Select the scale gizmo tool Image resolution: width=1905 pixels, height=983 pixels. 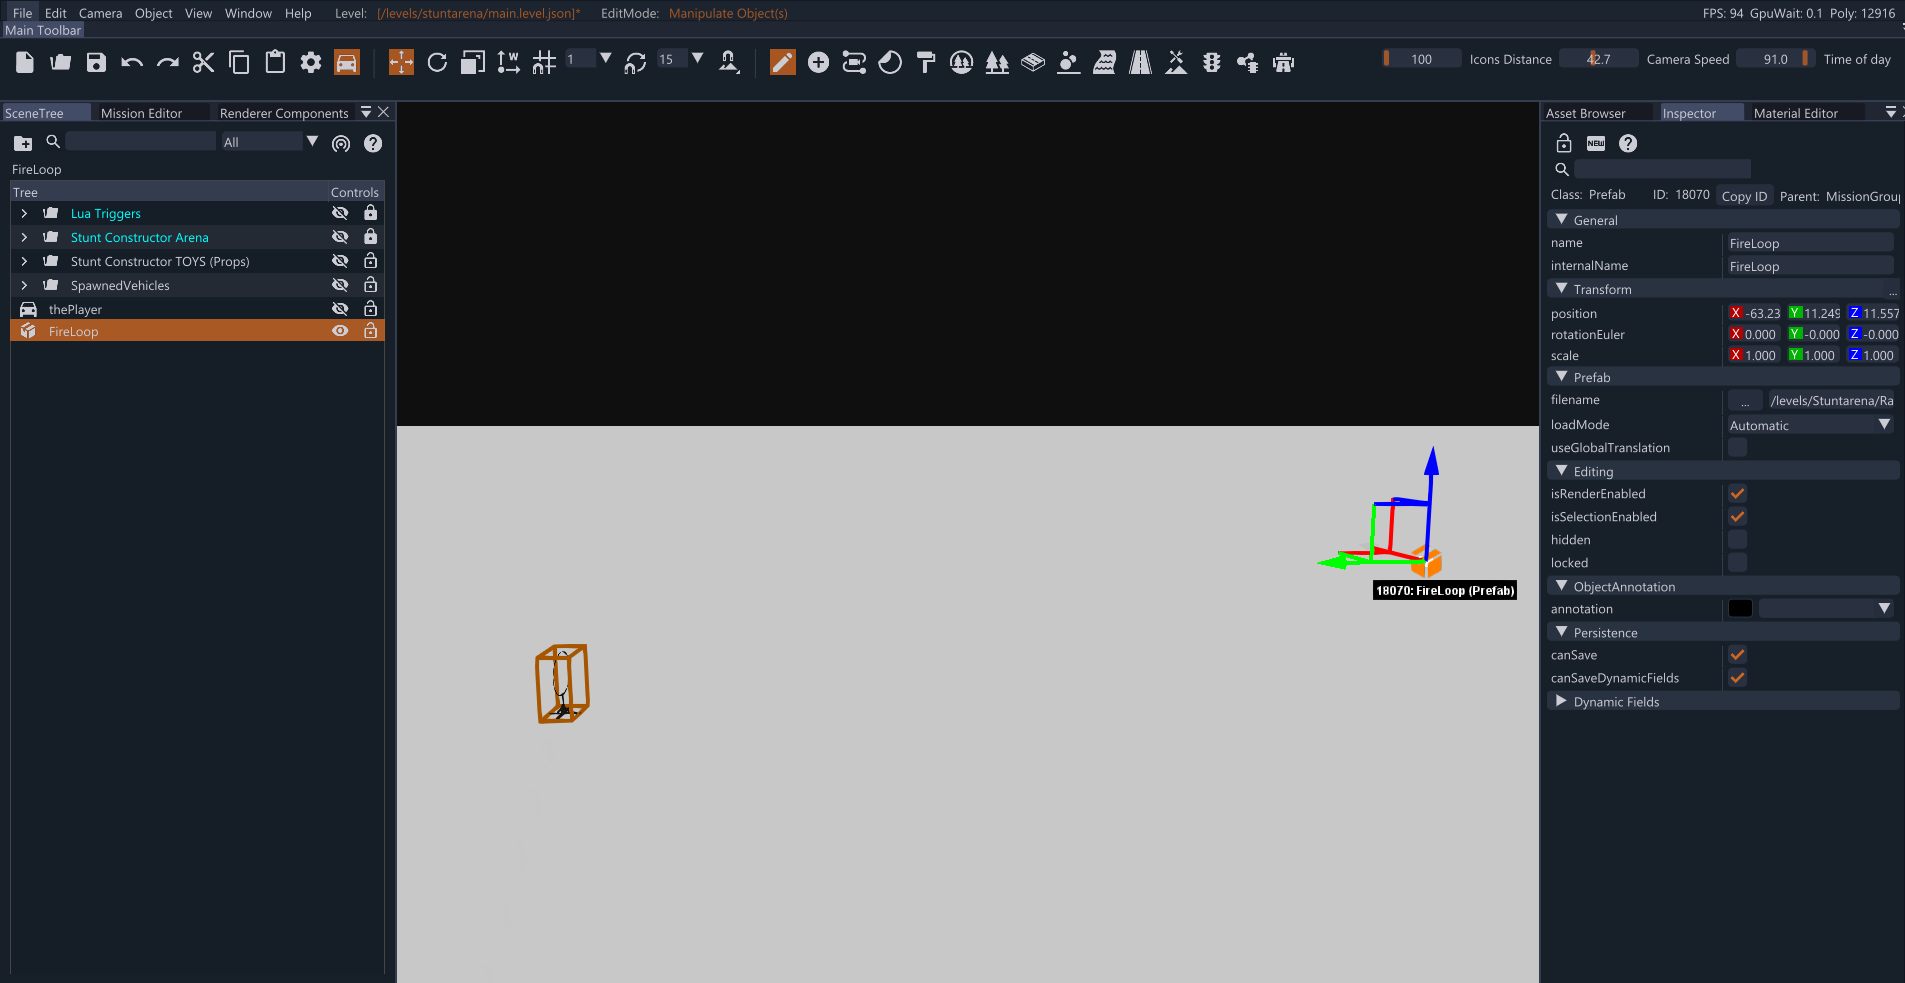(473, 62)
